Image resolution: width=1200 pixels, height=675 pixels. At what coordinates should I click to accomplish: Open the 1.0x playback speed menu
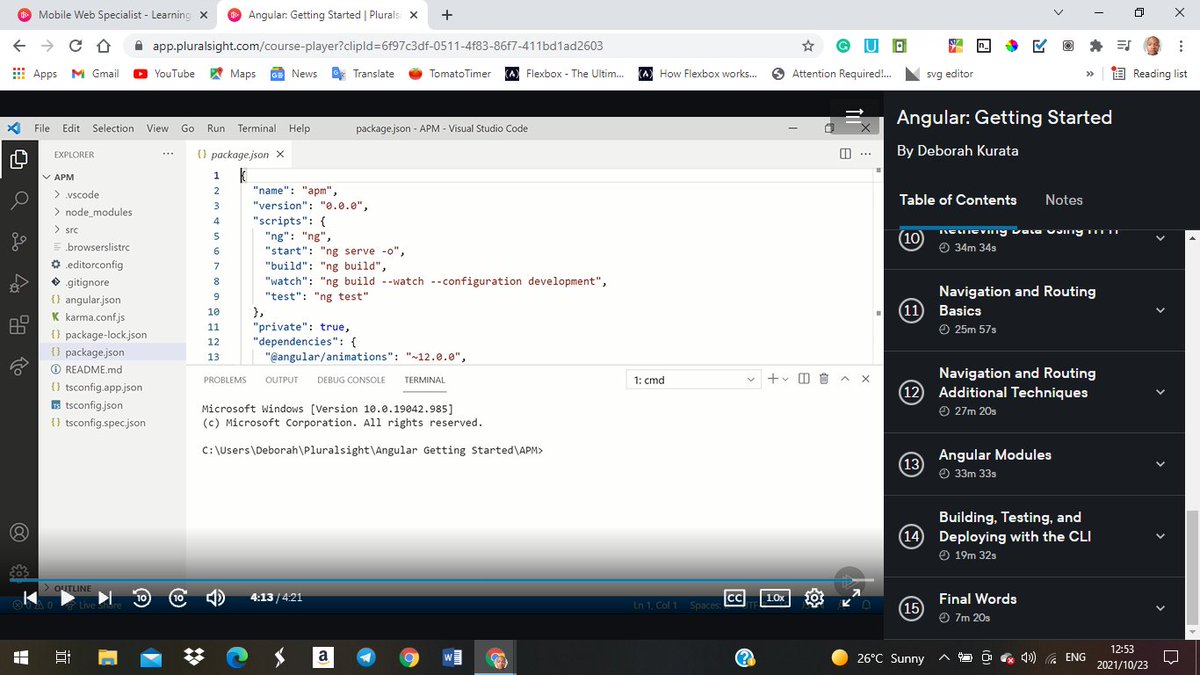[x=775, y=598]
